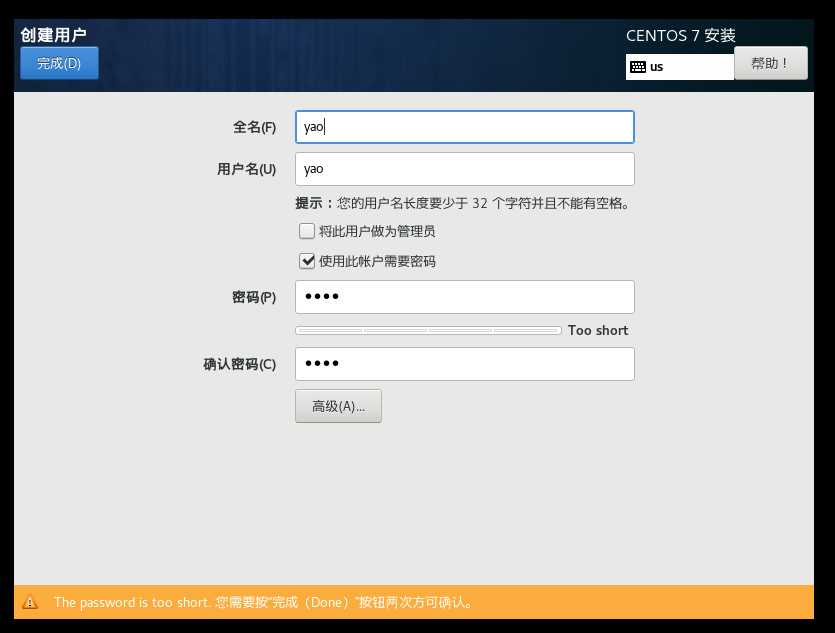Click the warning triangle icon in the bottom bar

tap(29, 602)
